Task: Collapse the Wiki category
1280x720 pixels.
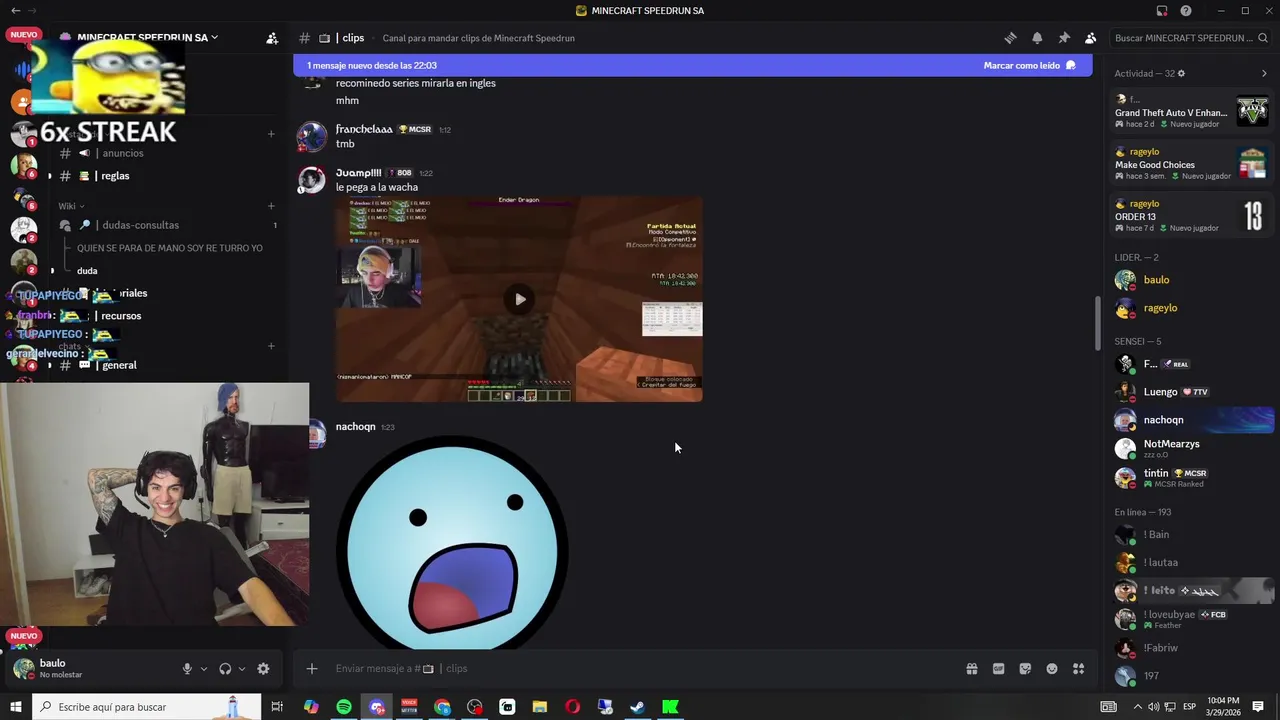Action: coord(71,206)
